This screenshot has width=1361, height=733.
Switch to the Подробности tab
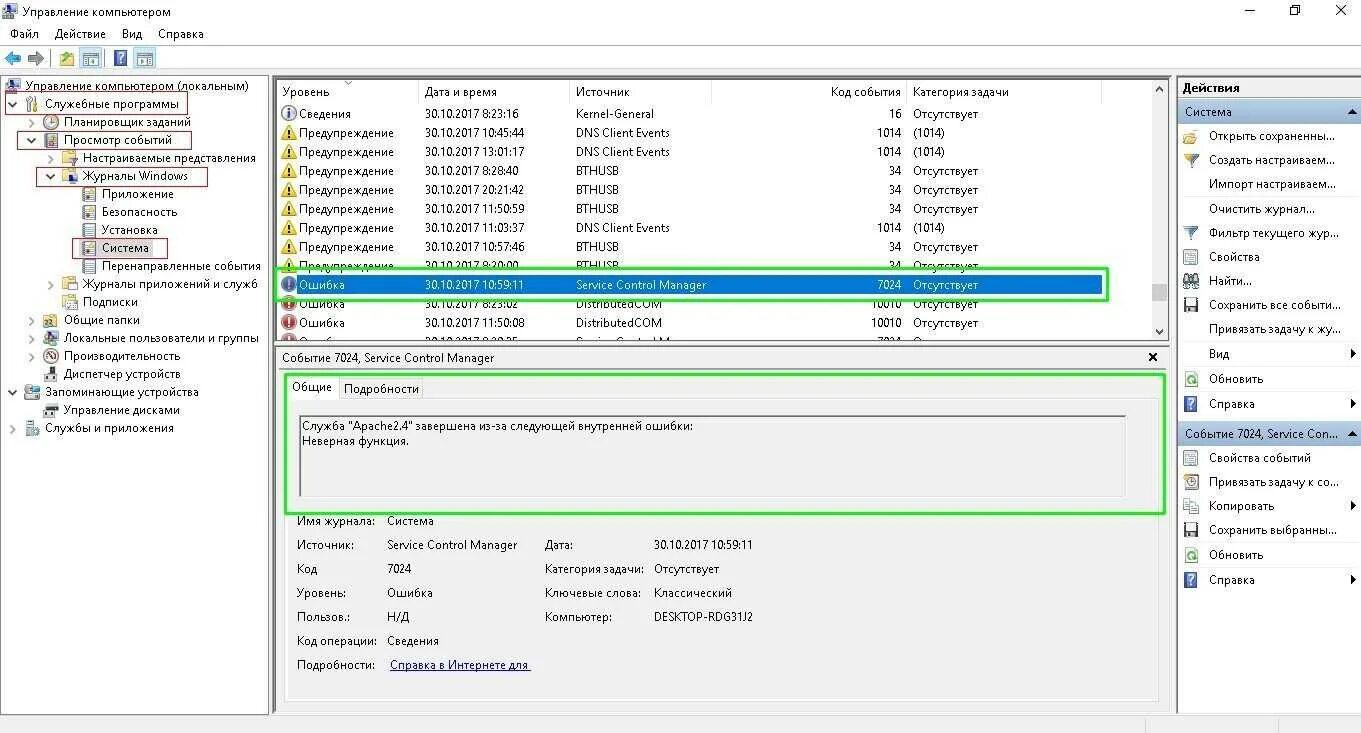381,388
